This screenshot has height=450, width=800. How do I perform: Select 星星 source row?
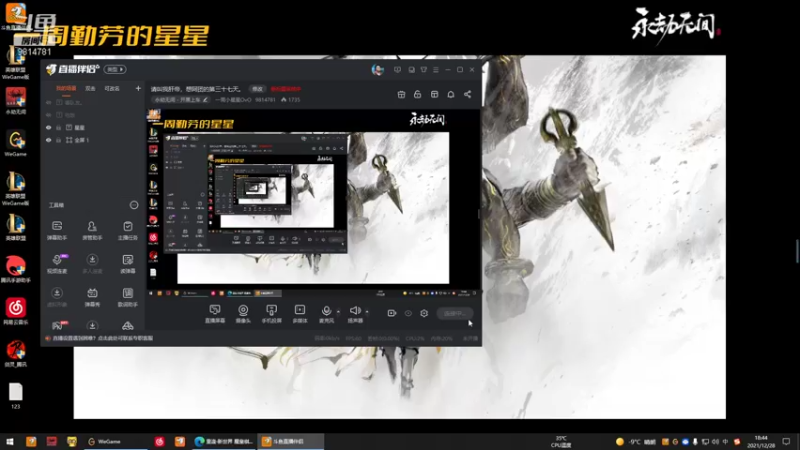pyautogui.click(x=92, y=128)
